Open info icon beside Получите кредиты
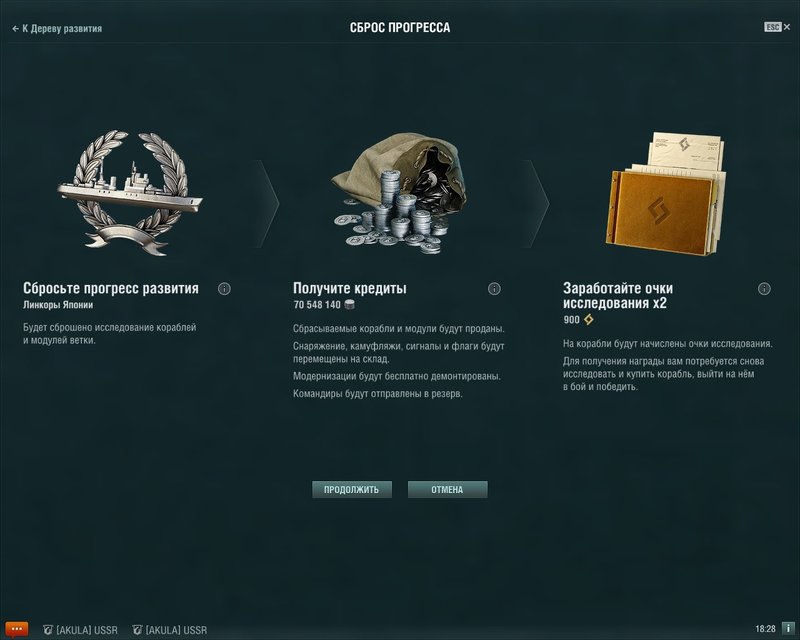 494,289
